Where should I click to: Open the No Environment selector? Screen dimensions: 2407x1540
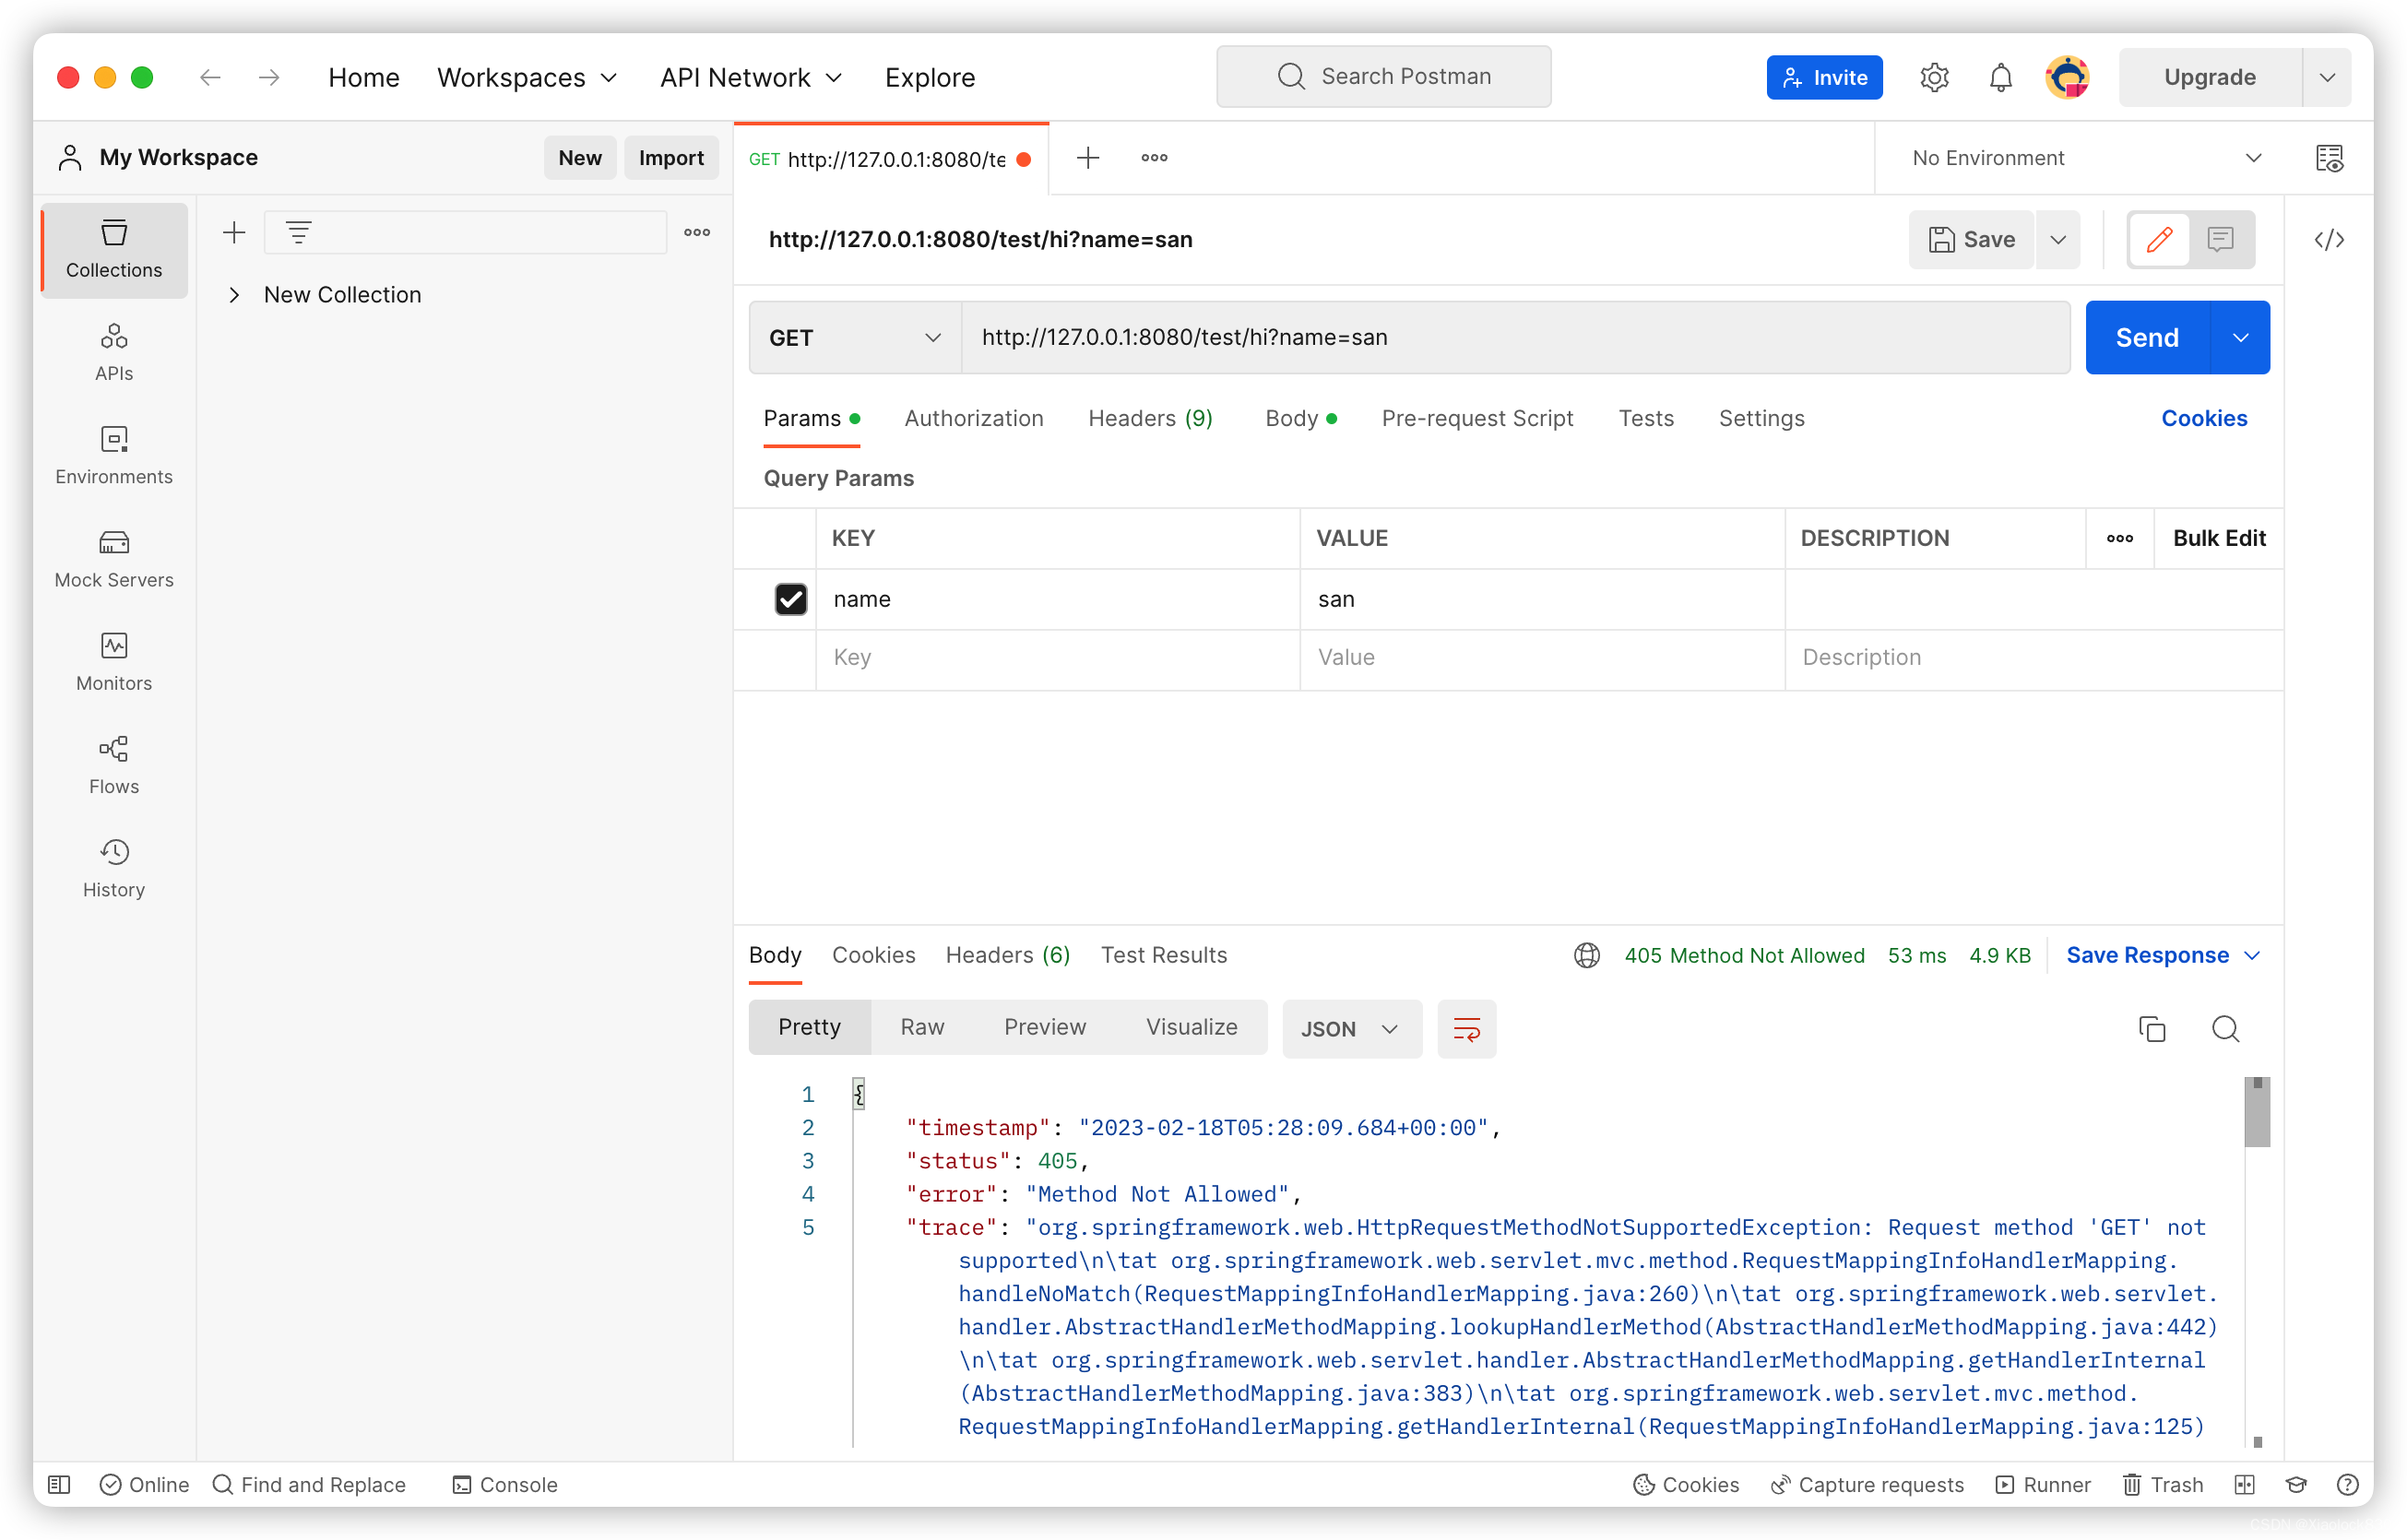coord(2086,157)
